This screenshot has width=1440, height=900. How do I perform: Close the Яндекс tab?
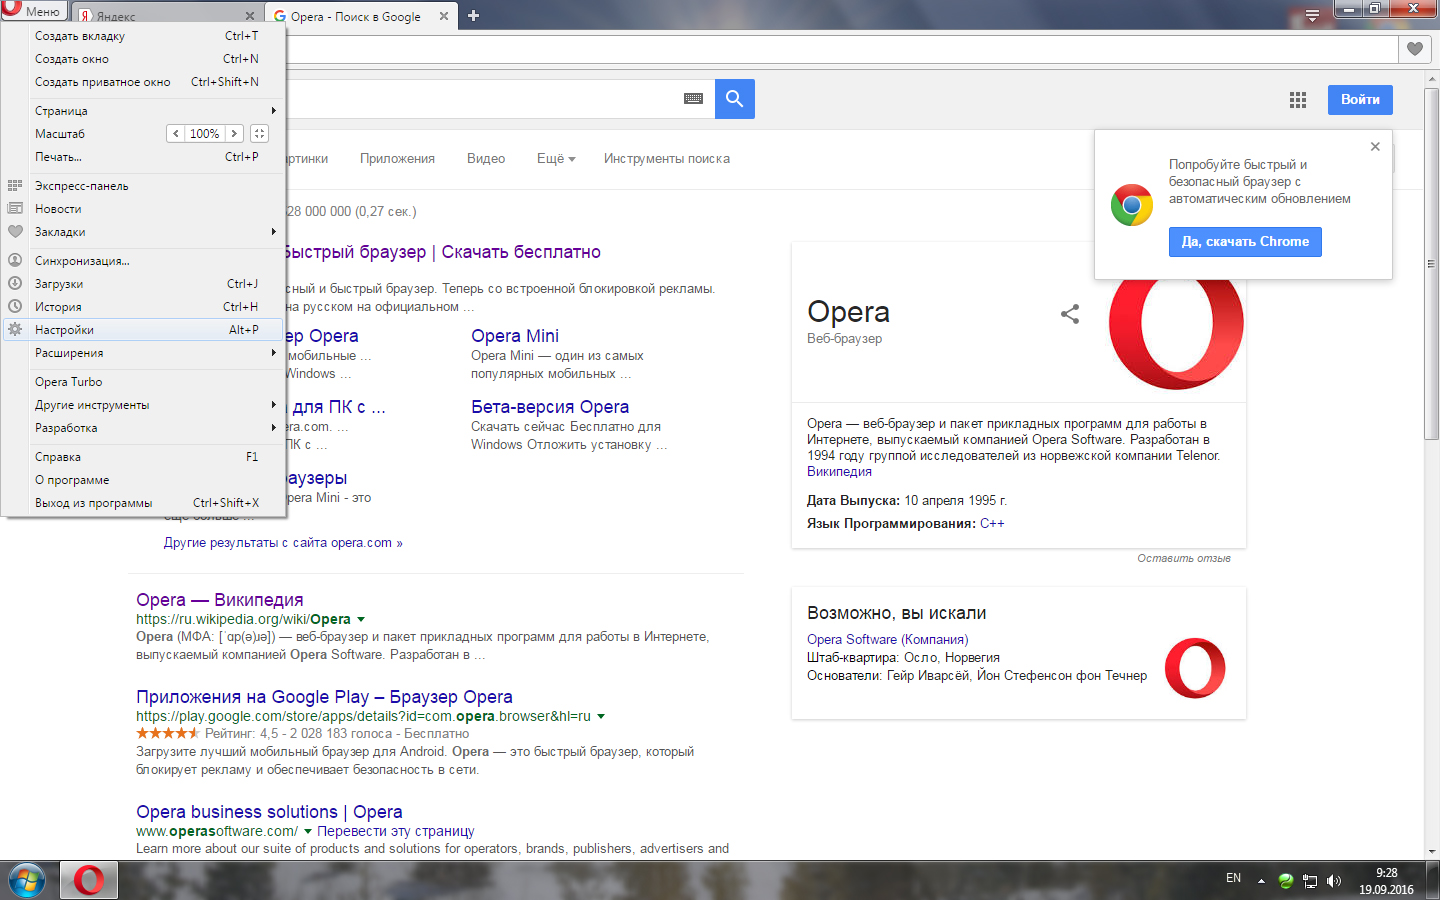tap(249, 16)
